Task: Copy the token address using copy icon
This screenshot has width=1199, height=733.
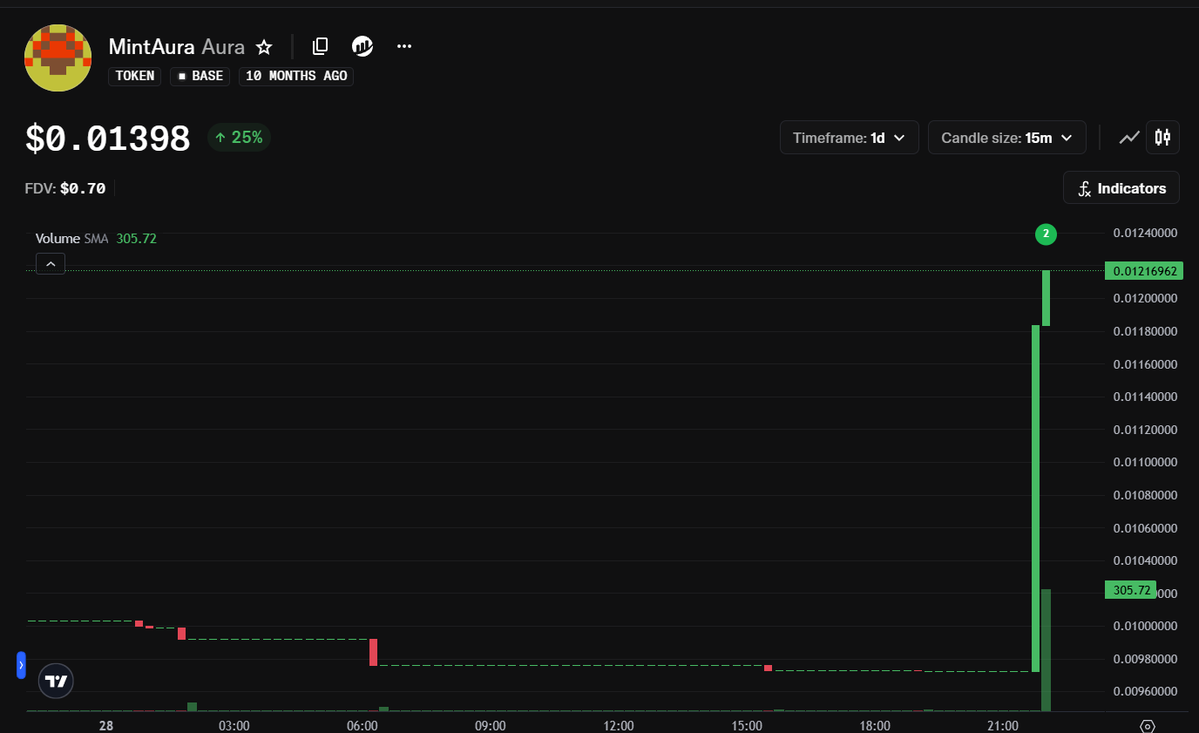Action: (320, 47)
